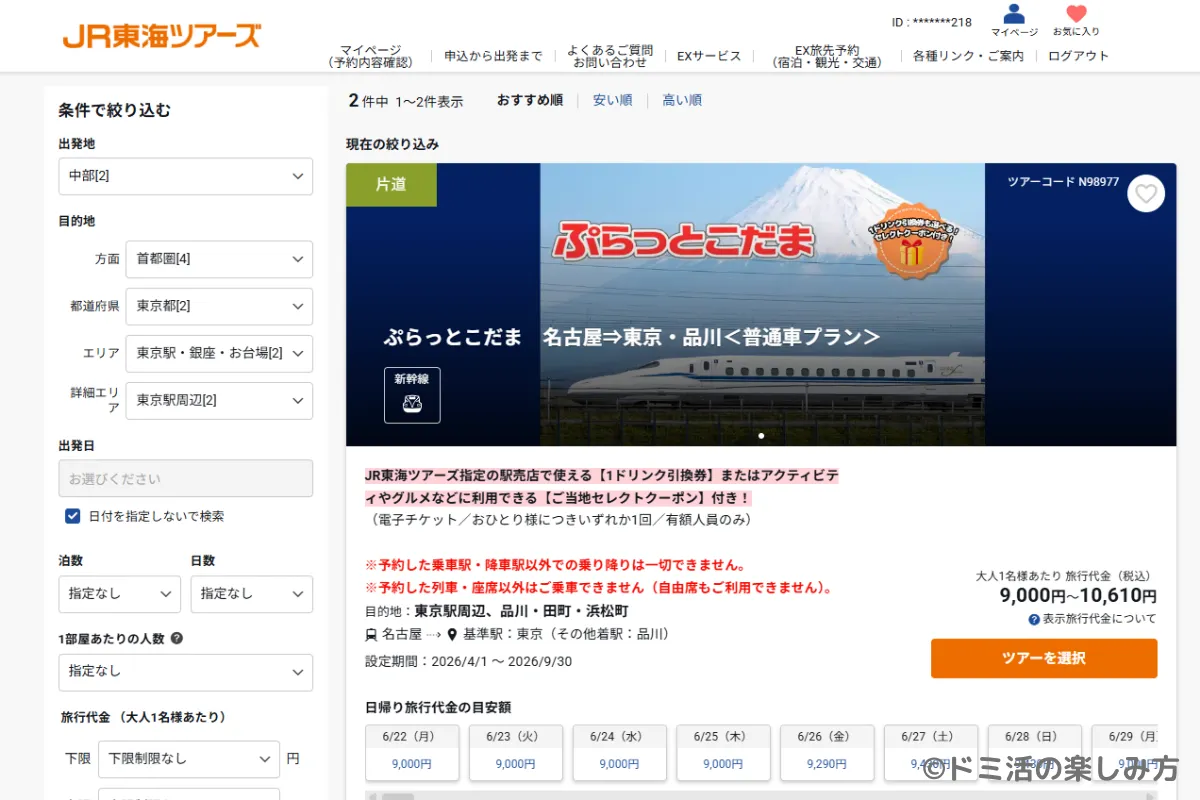The image size is (1200, 800).
Task: Open the 下限制限なし price dropdown
Action: [189, 759]
